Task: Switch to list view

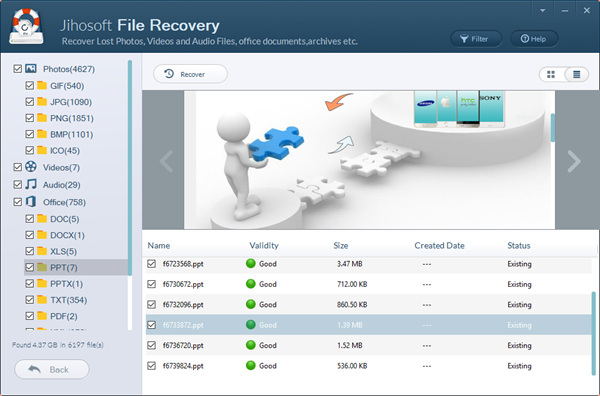Action: click(x=576, y=74)
